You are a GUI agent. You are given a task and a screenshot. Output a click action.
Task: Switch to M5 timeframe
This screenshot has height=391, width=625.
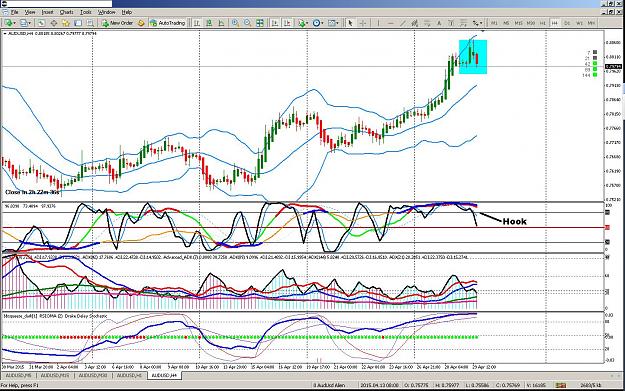tap(506, 23)
